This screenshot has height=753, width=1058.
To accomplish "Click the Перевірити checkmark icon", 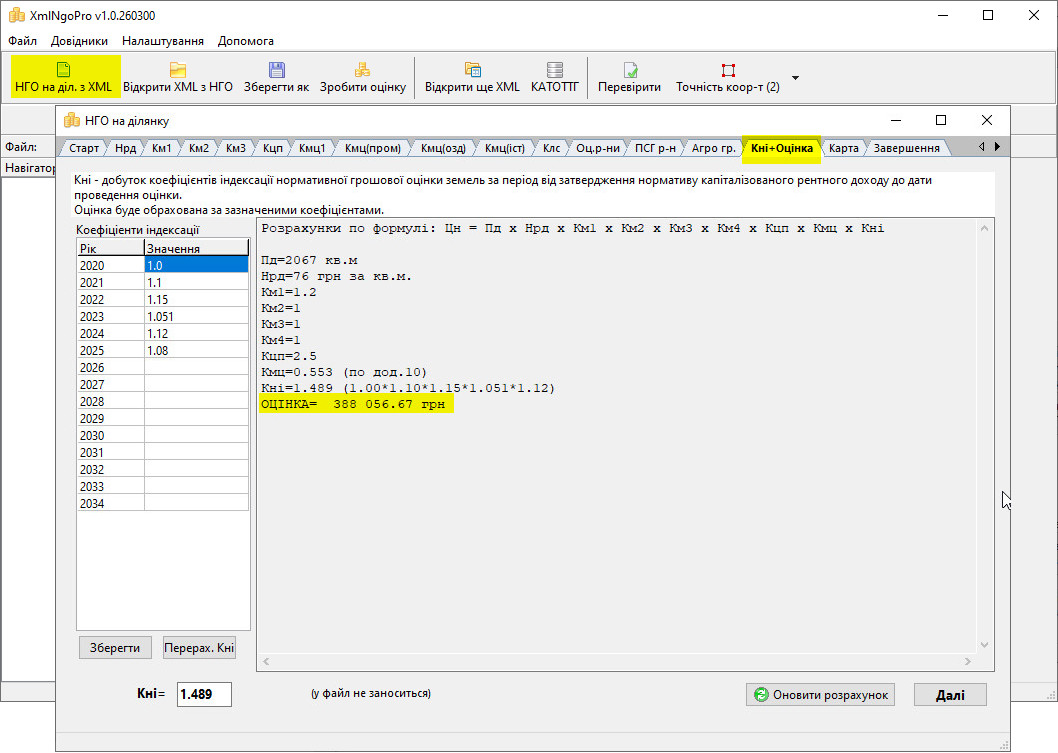I will point(629,70).
